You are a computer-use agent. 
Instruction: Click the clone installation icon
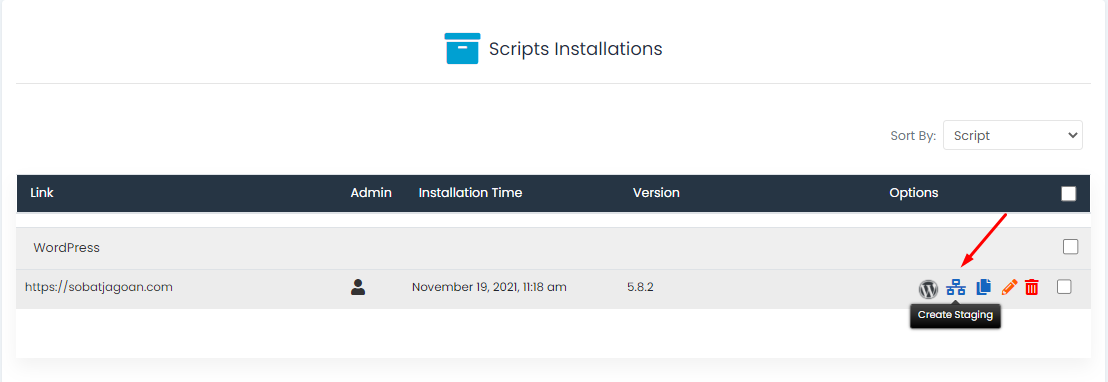click(984, 287)
